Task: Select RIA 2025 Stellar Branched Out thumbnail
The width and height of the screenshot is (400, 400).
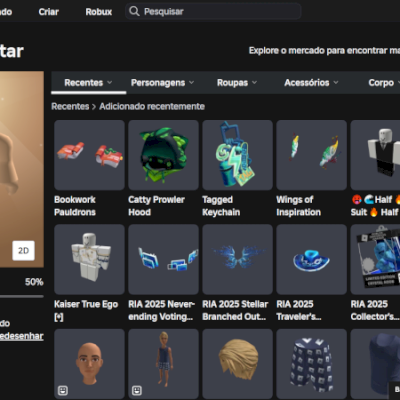Action: [x=237, y=259]
